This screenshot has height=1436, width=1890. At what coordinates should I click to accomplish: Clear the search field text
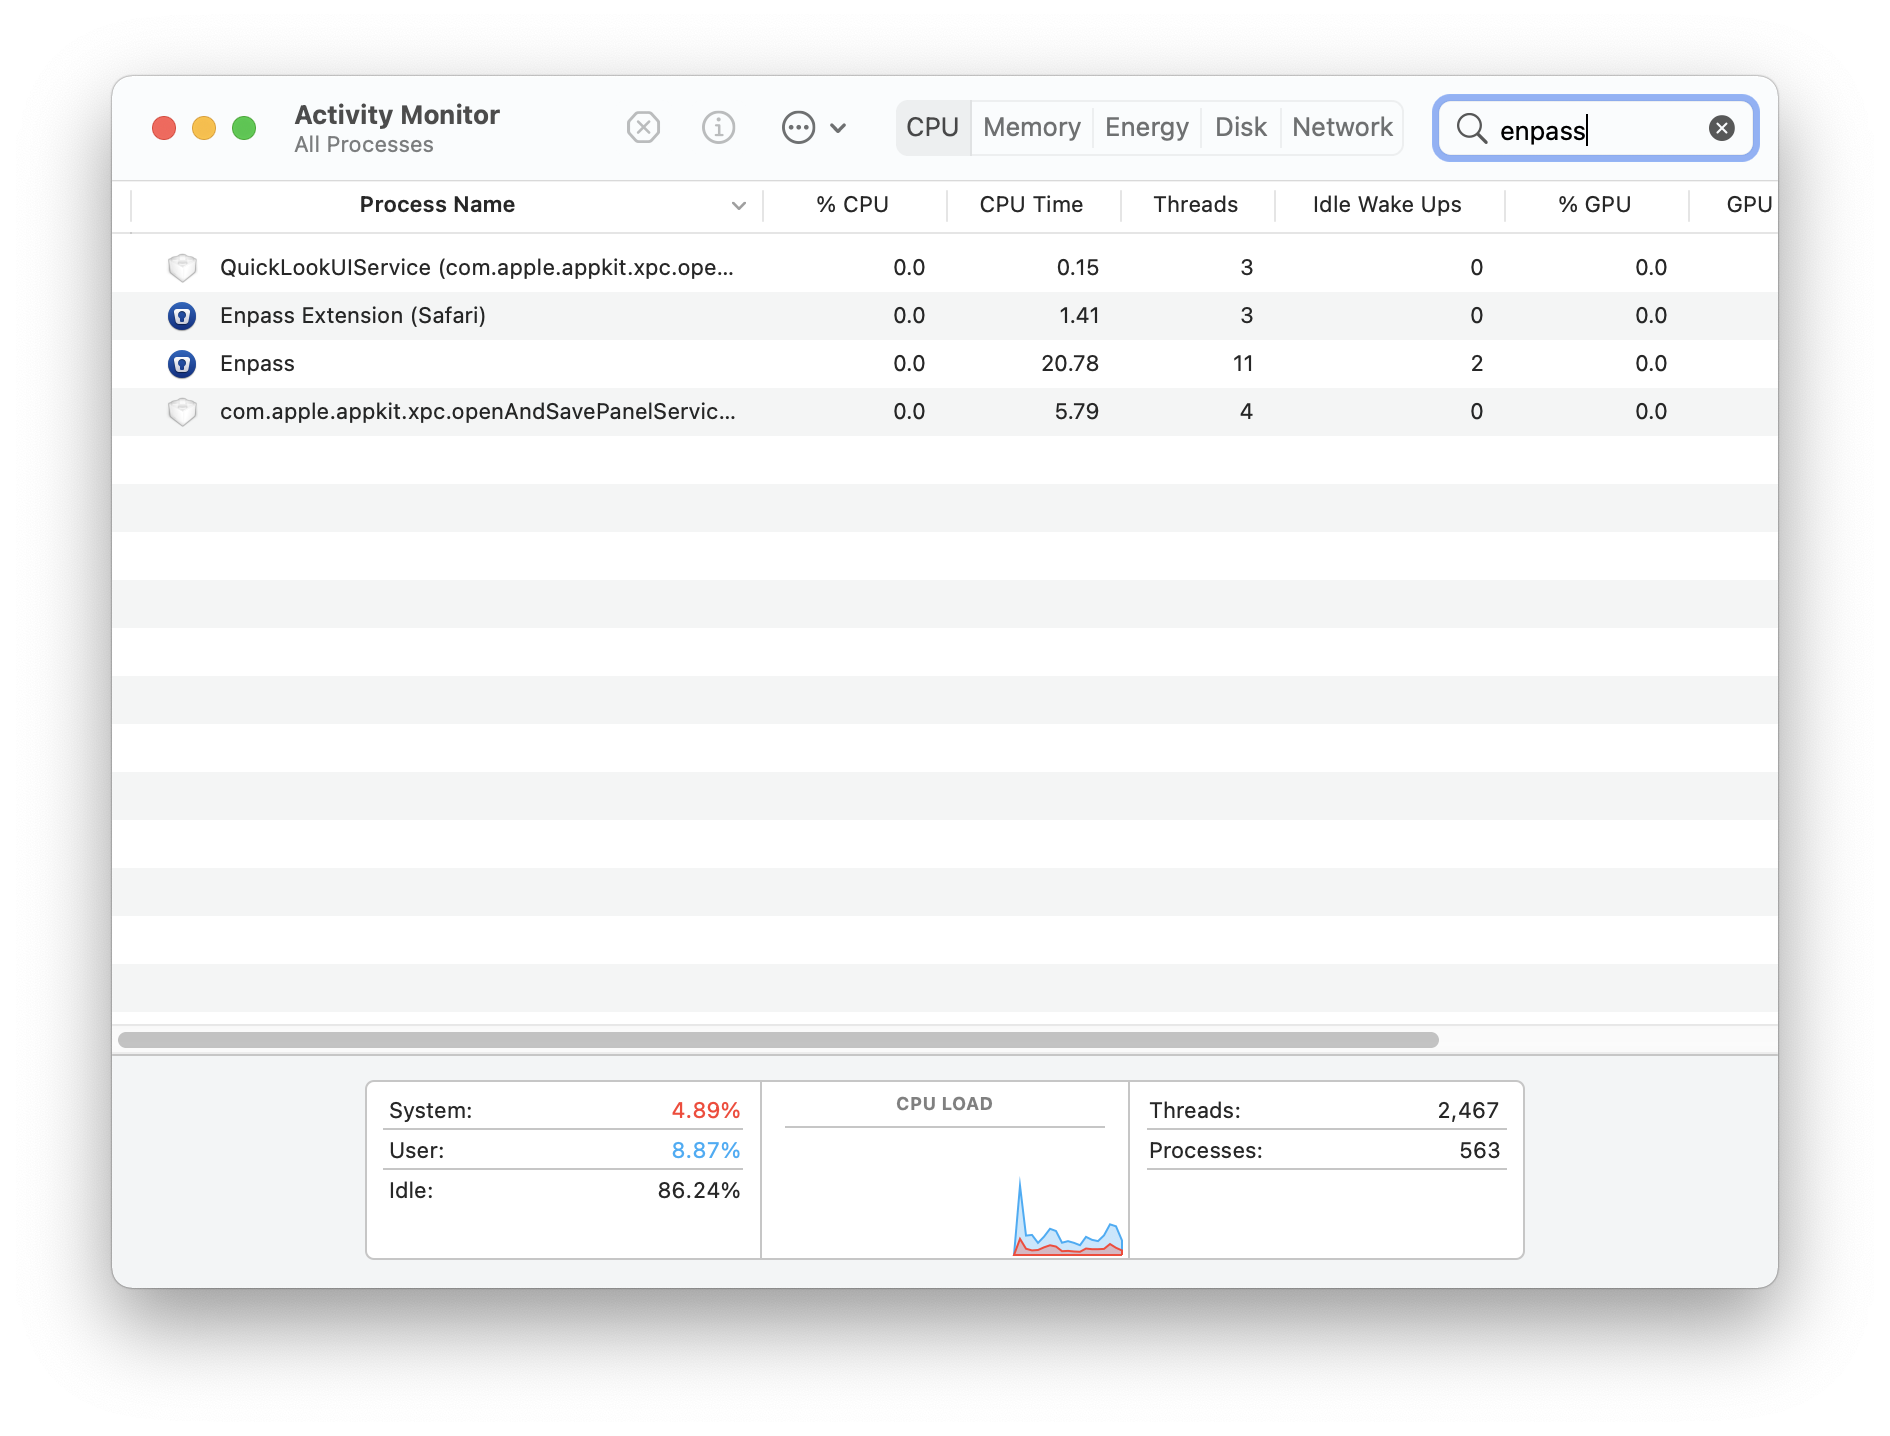[1721, 128]
